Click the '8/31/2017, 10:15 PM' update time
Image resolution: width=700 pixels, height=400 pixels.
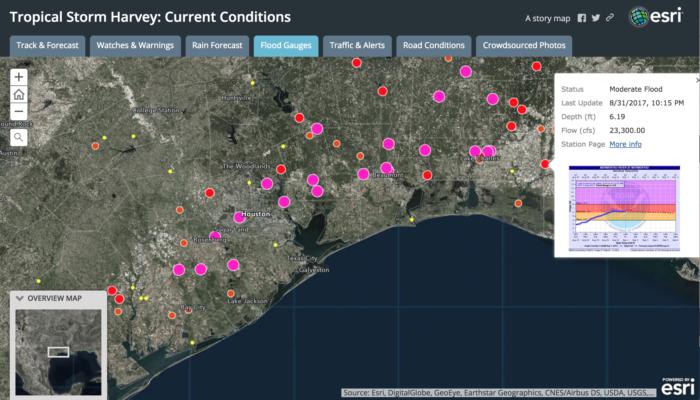(x=646, y=103)
